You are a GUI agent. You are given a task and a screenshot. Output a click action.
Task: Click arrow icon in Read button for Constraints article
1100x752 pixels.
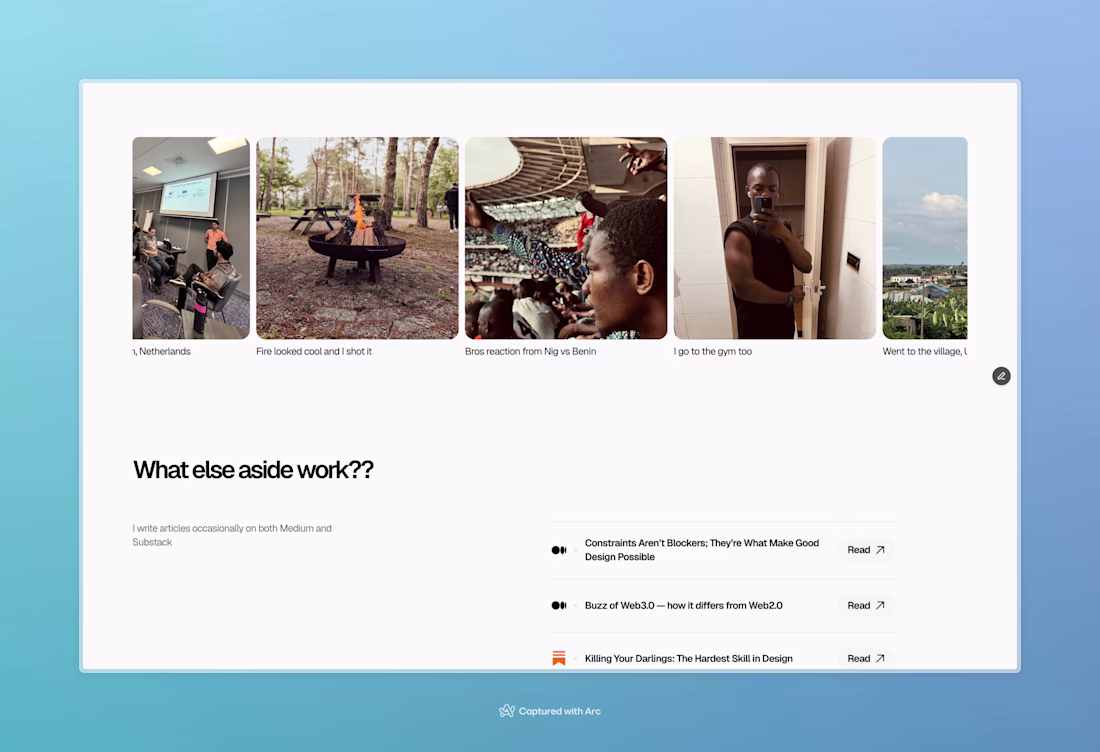point(880,550)
